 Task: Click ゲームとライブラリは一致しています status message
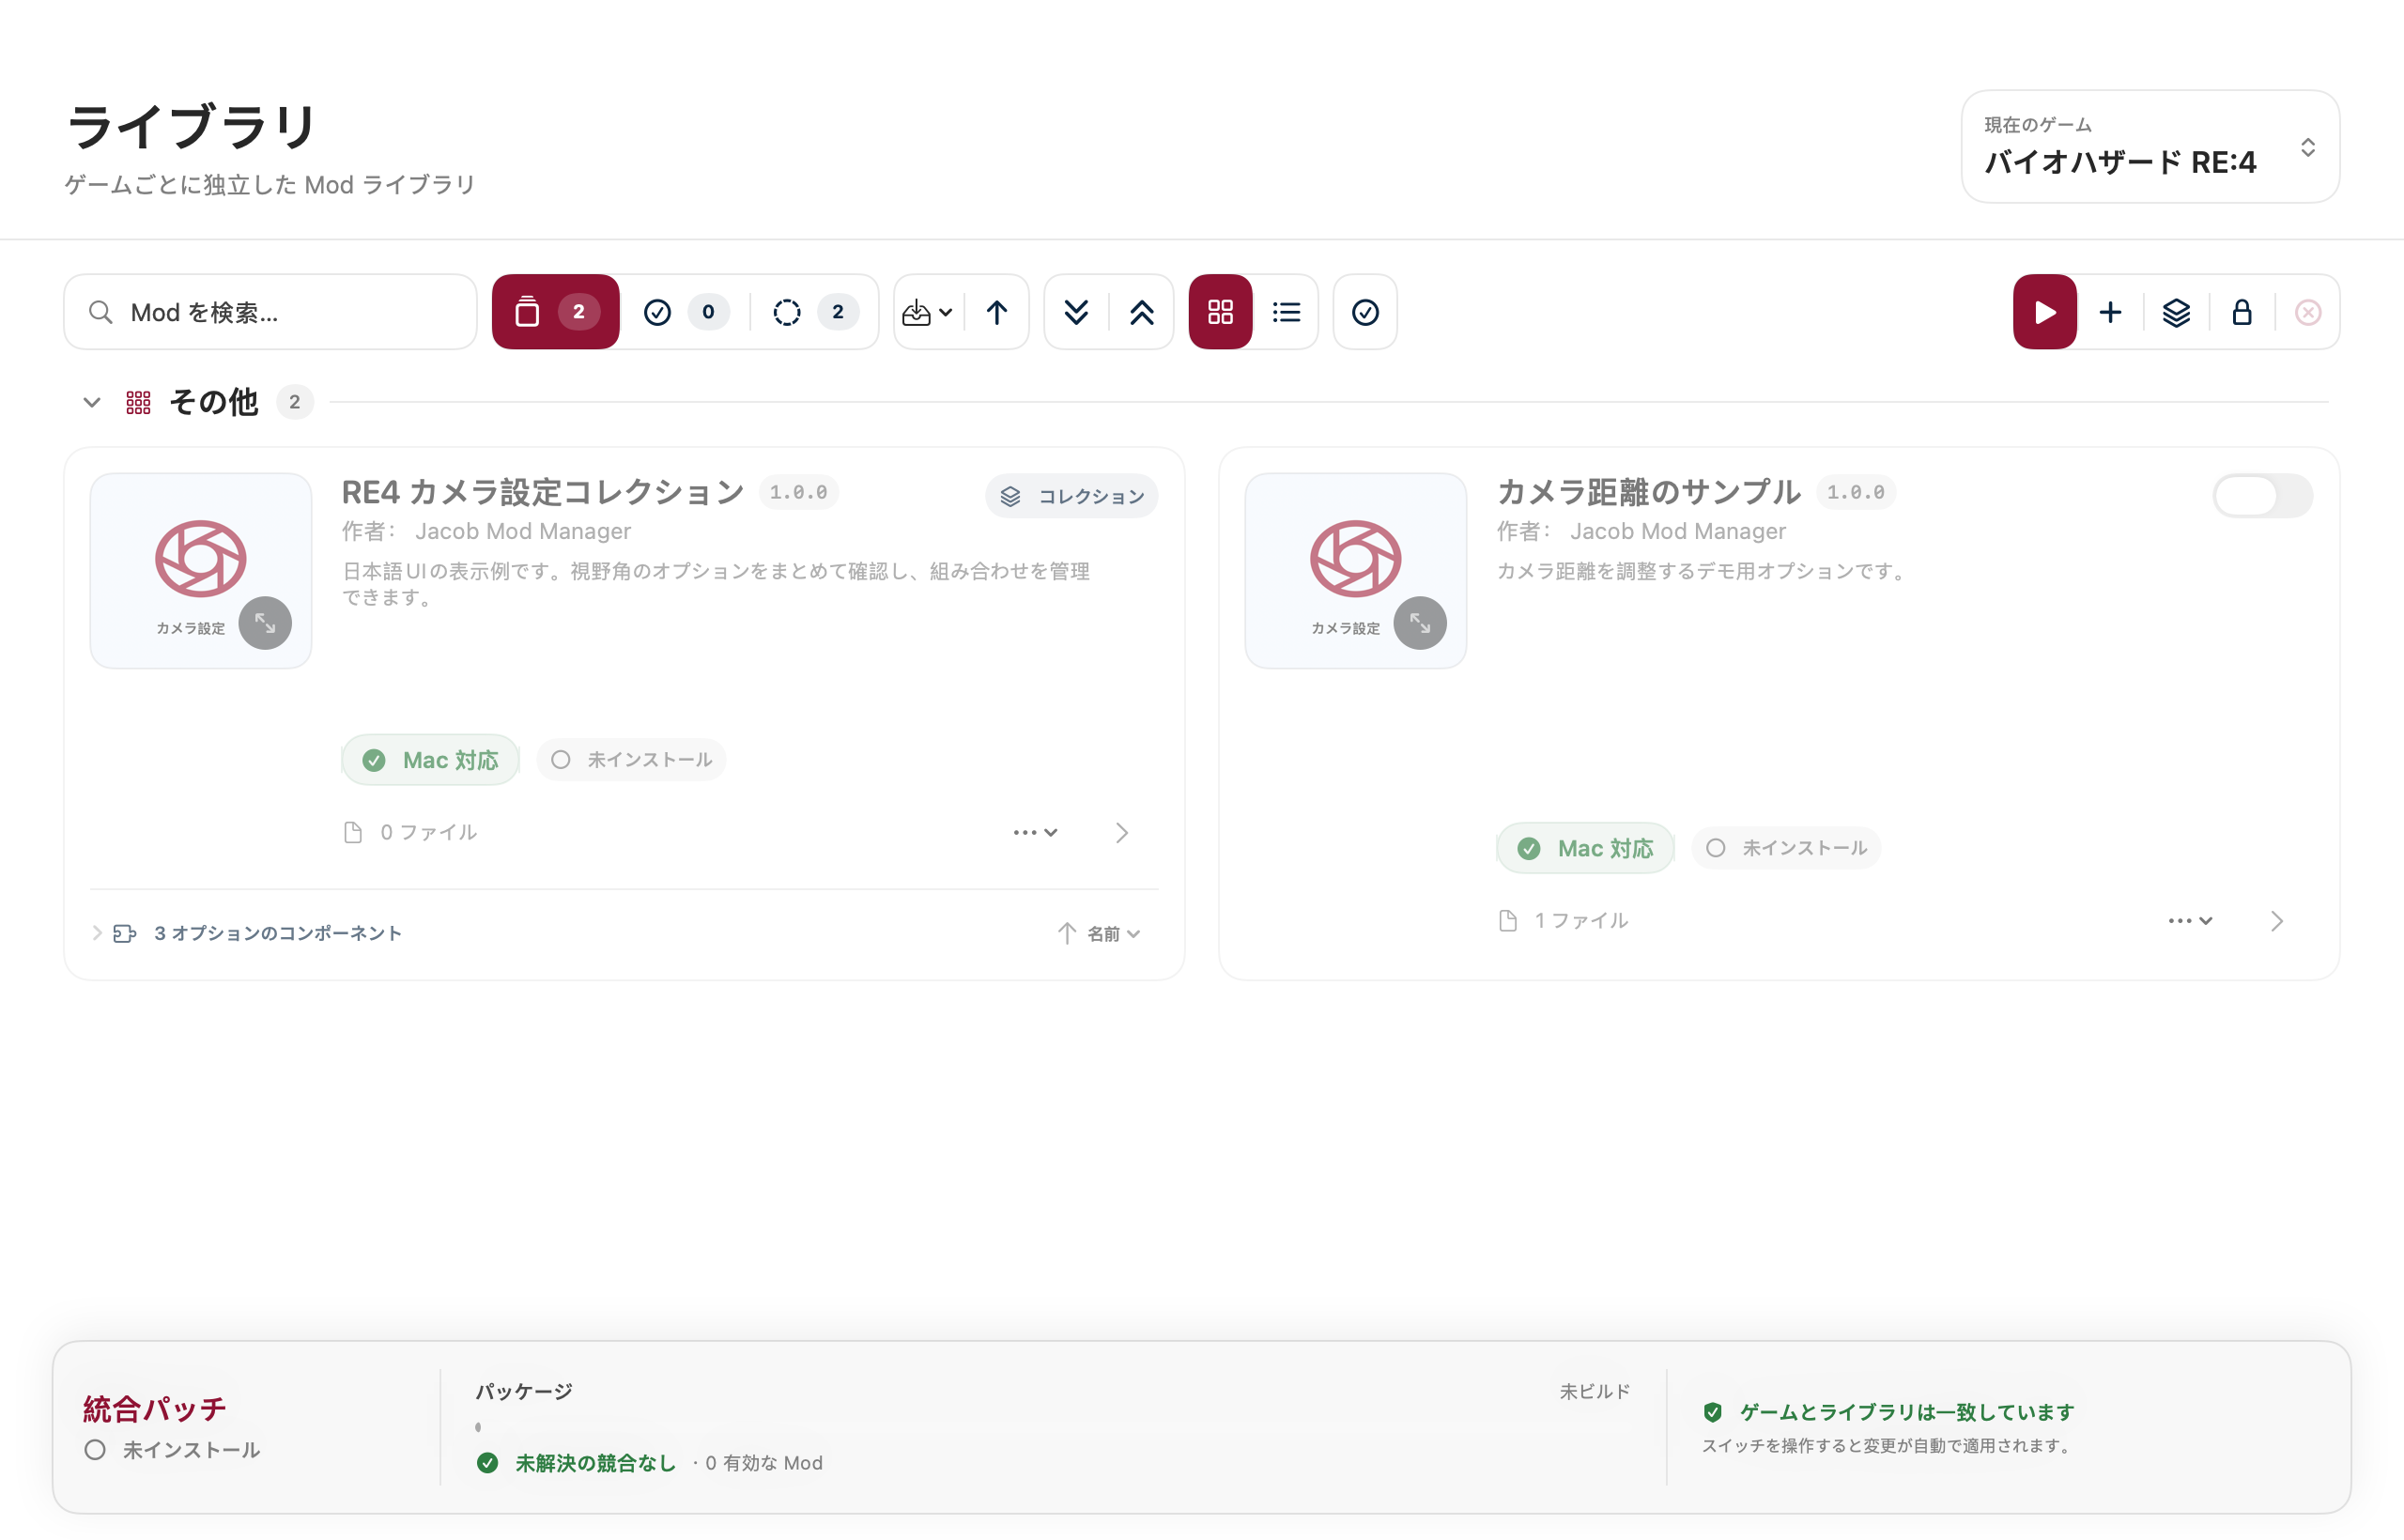click(x=1906, y=1412)
